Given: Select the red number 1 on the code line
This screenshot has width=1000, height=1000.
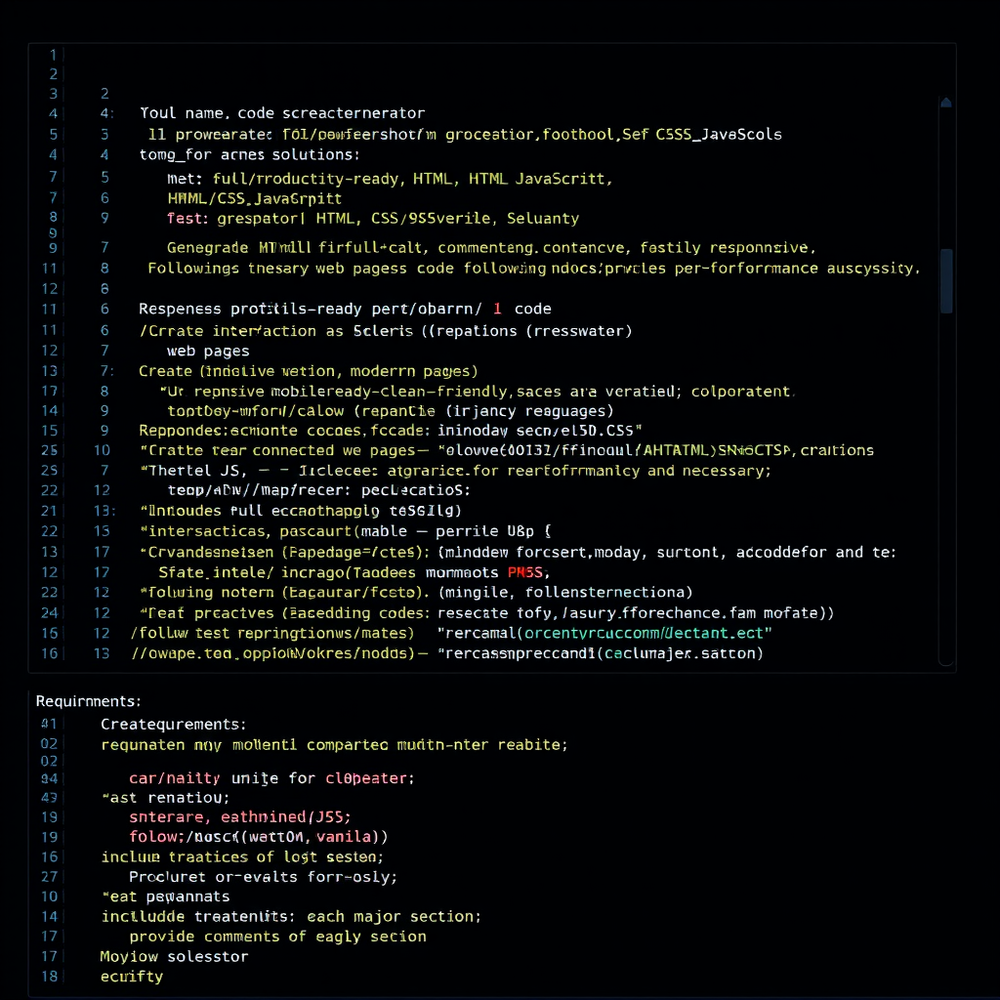Looking at the screenshot, I should [497, 308].
